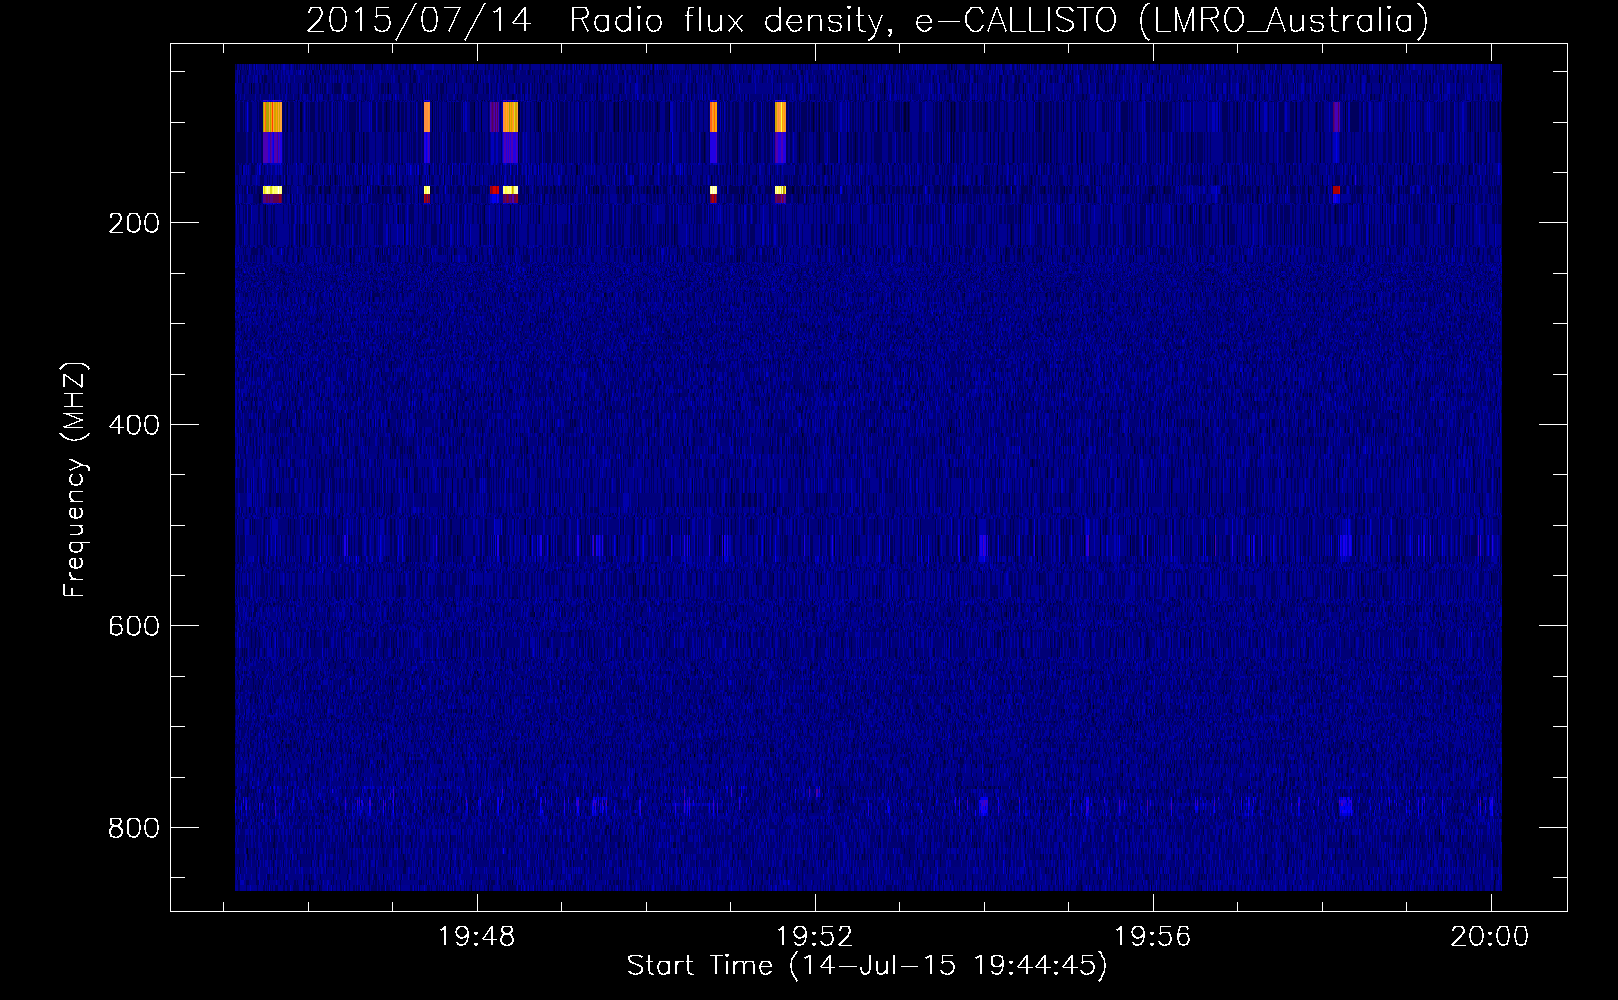Image resolution: width=1618 pixels, height=1000 pixels.
Task: Click the 600 MHz frequency tick label
Action: click(134, 626)
